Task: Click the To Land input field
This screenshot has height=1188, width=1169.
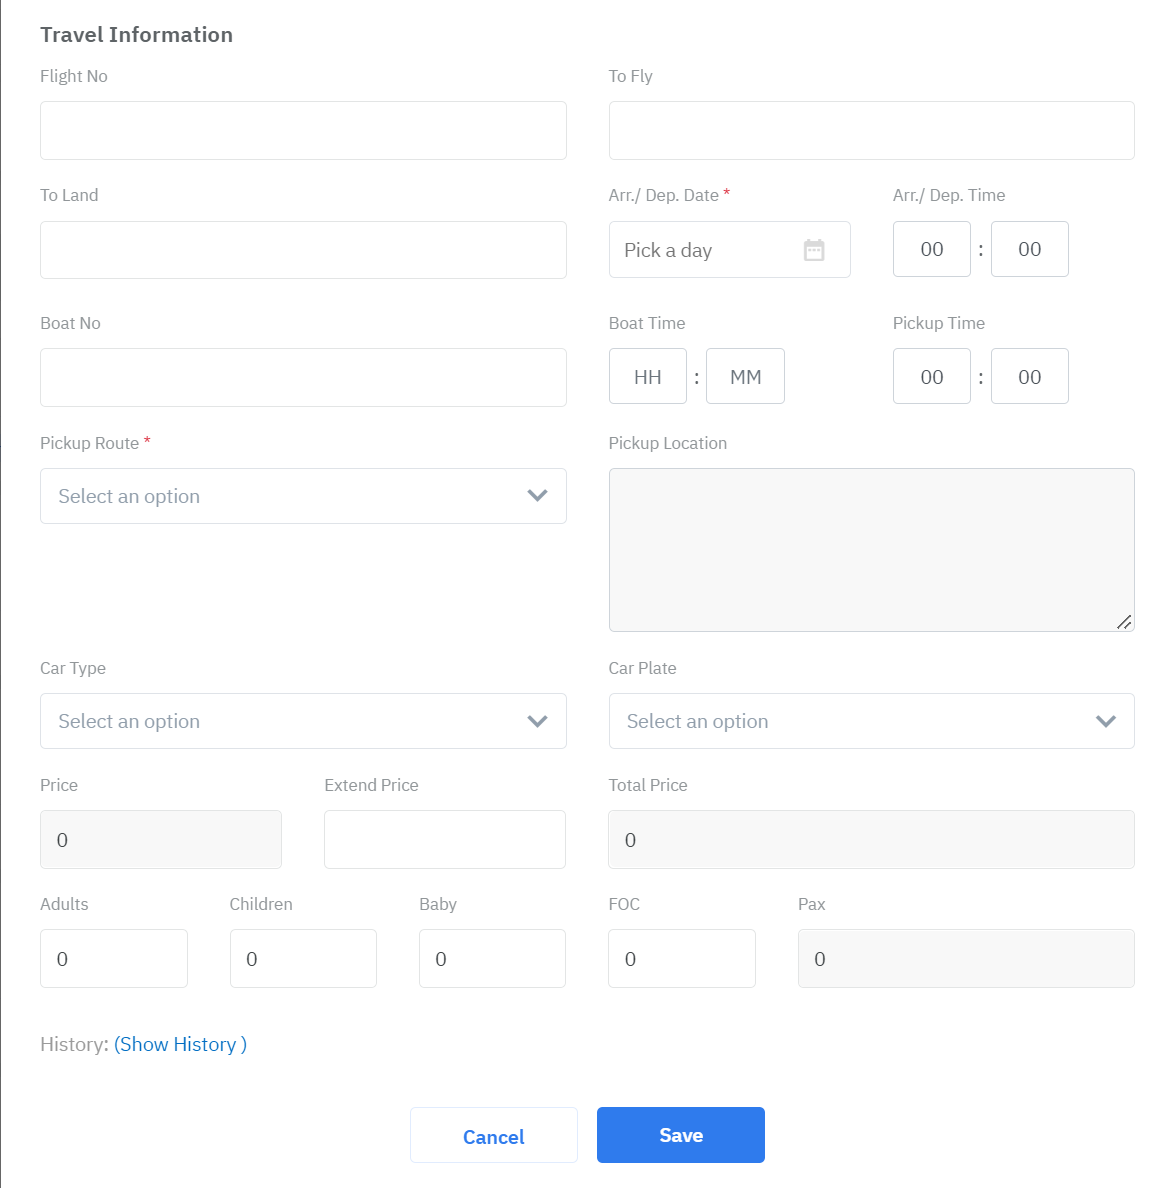Action: [x=303, y=250]
